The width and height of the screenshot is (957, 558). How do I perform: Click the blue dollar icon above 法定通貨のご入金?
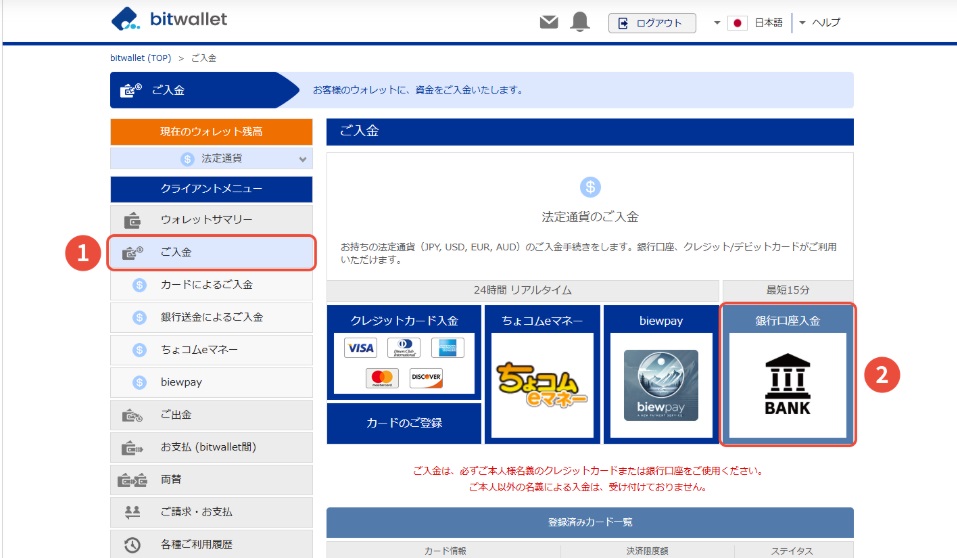click(590, 187)
